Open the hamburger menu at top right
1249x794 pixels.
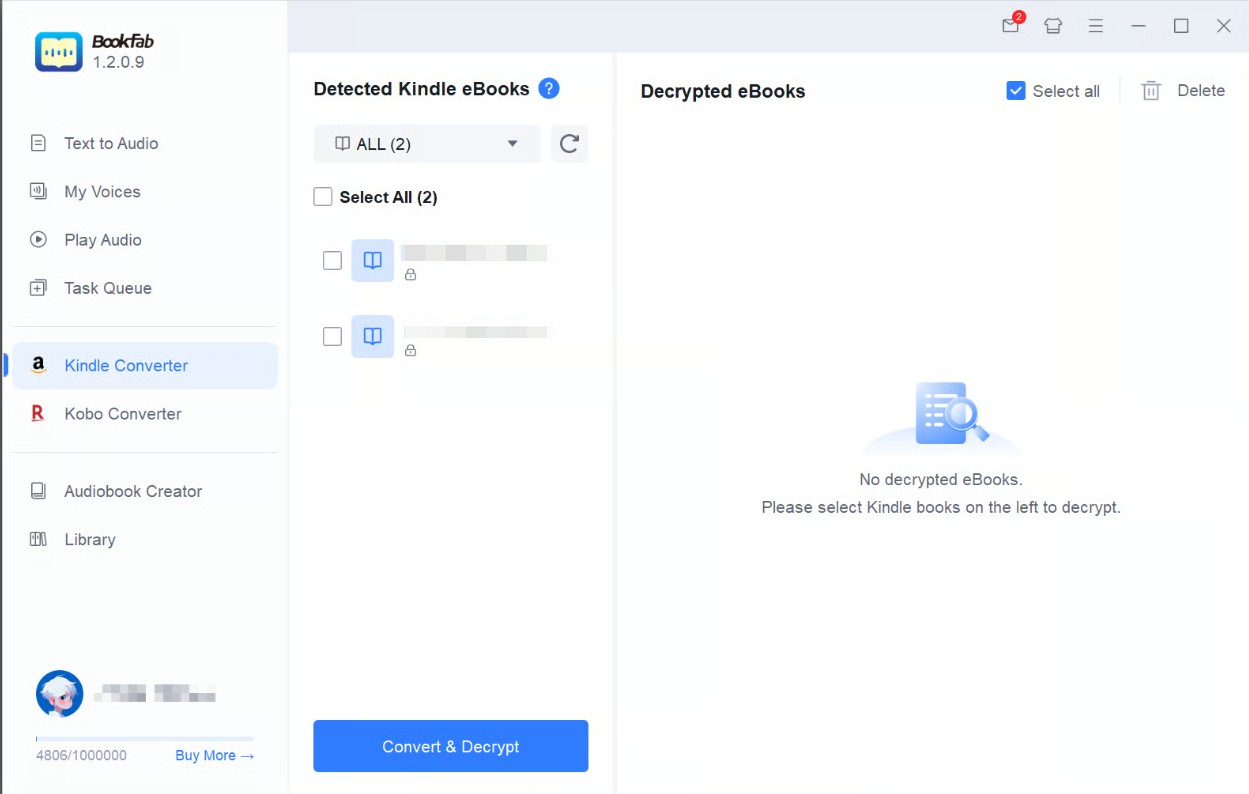[x=1096, y=27]
